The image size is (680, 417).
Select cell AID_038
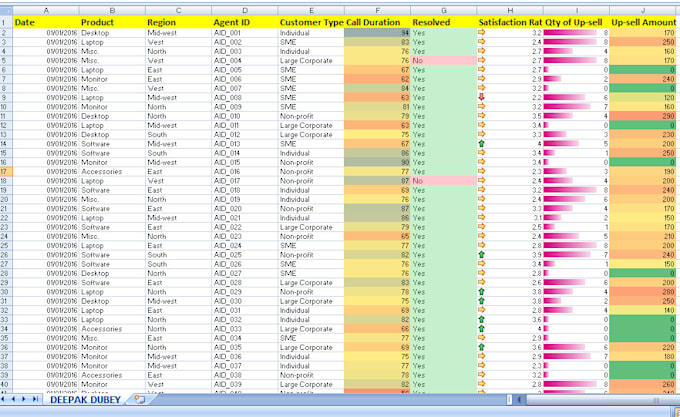point(245,375)
